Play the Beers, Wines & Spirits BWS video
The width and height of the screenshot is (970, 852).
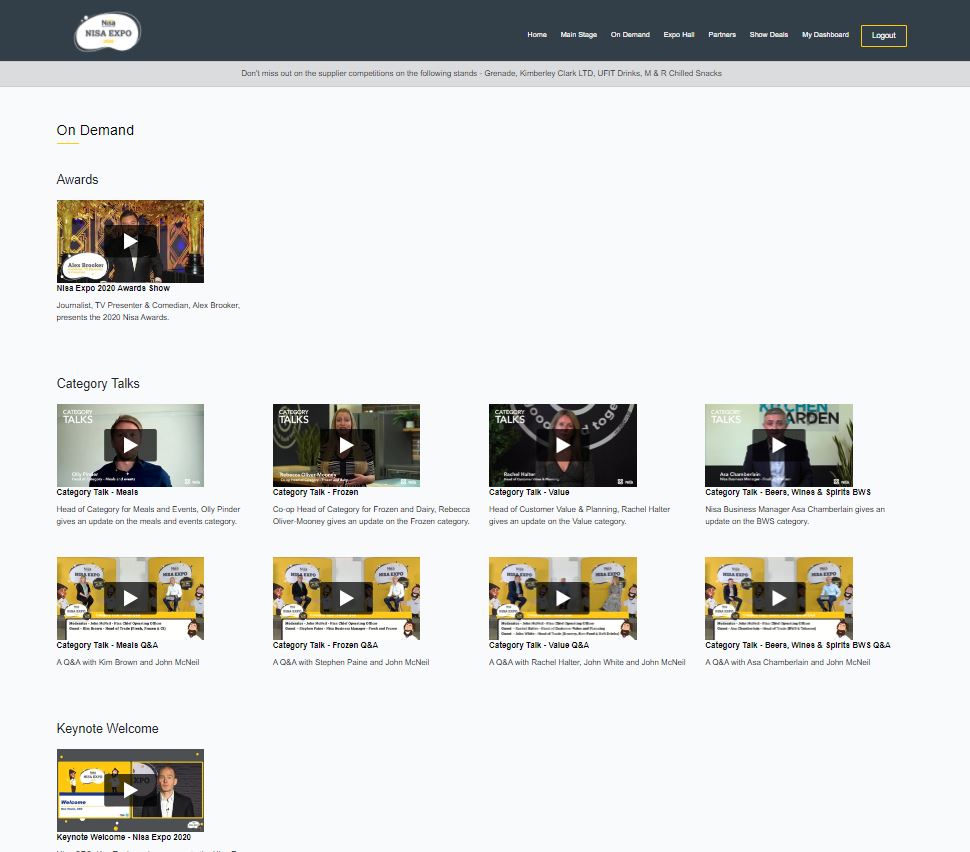coord(778,445)
